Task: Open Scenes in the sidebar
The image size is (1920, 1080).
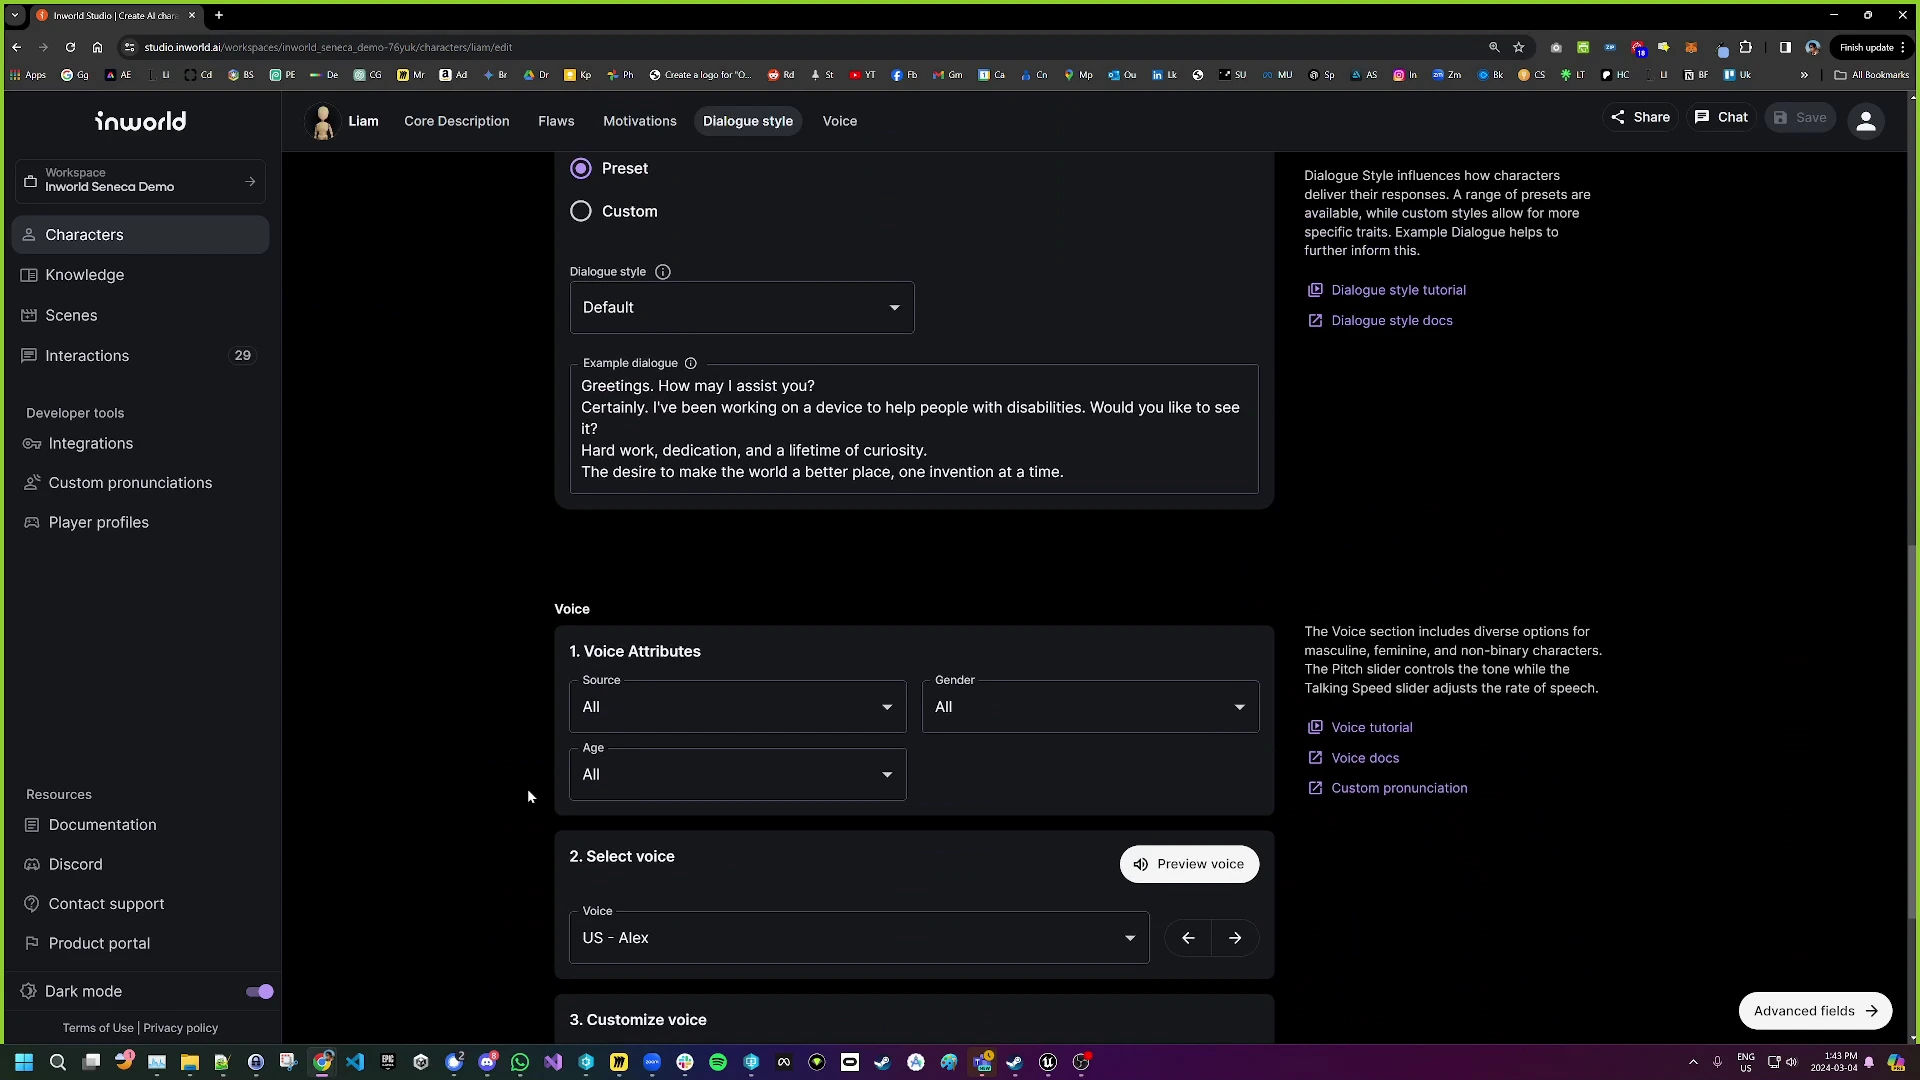Action: [141, 315]
